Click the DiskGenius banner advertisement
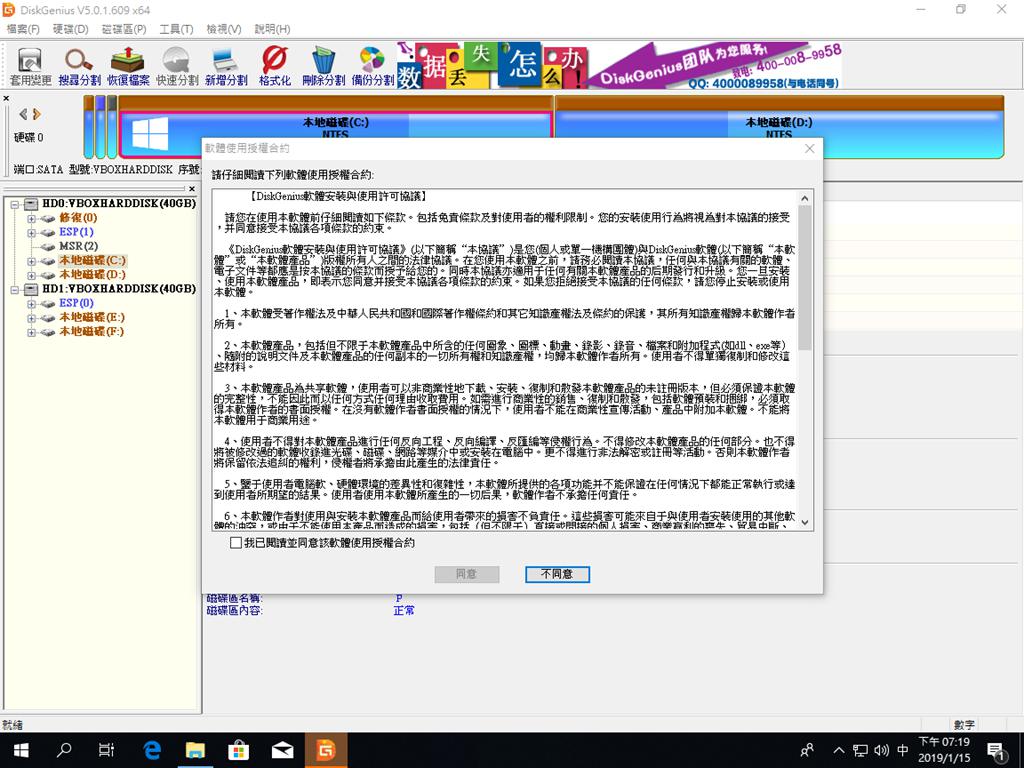The image size is (1024, 768). pyautogui.click(x=618, y=65)
